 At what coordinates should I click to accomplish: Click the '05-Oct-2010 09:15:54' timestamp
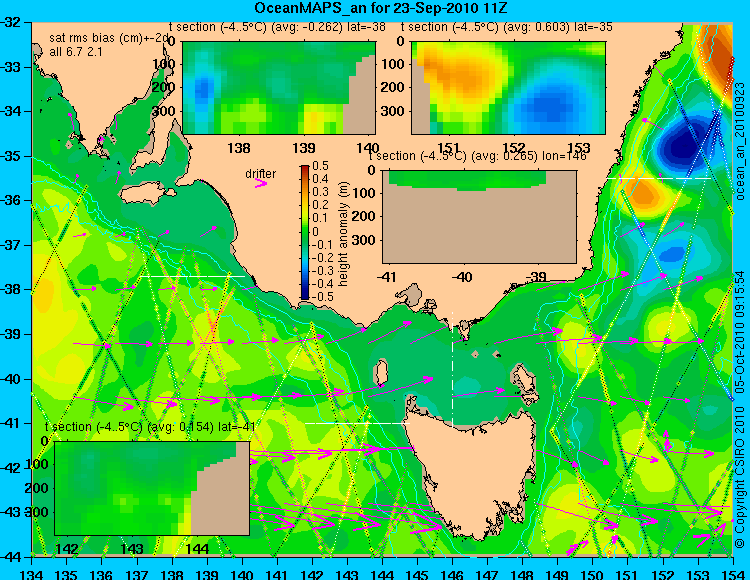pyautogui.click(x=740, y=332)
